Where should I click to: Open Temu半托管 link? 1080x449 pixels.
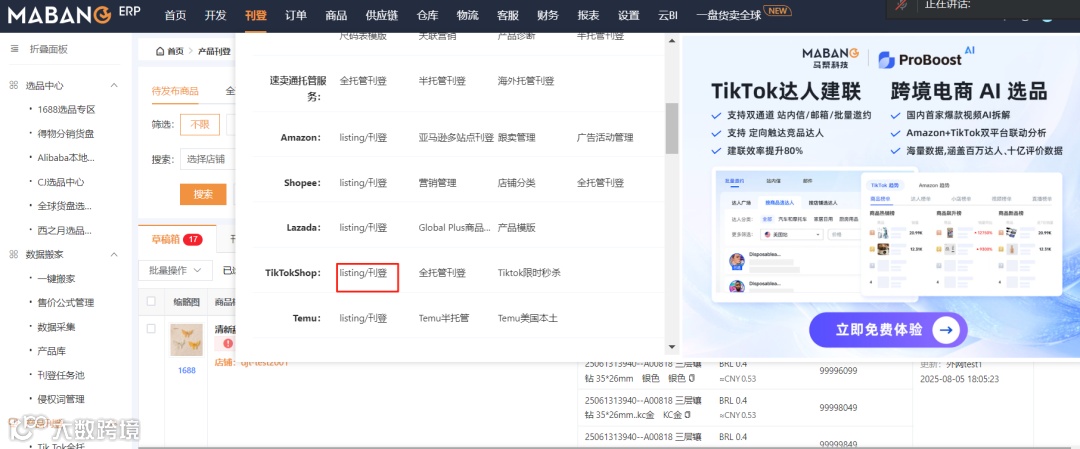tap(444, 318)
